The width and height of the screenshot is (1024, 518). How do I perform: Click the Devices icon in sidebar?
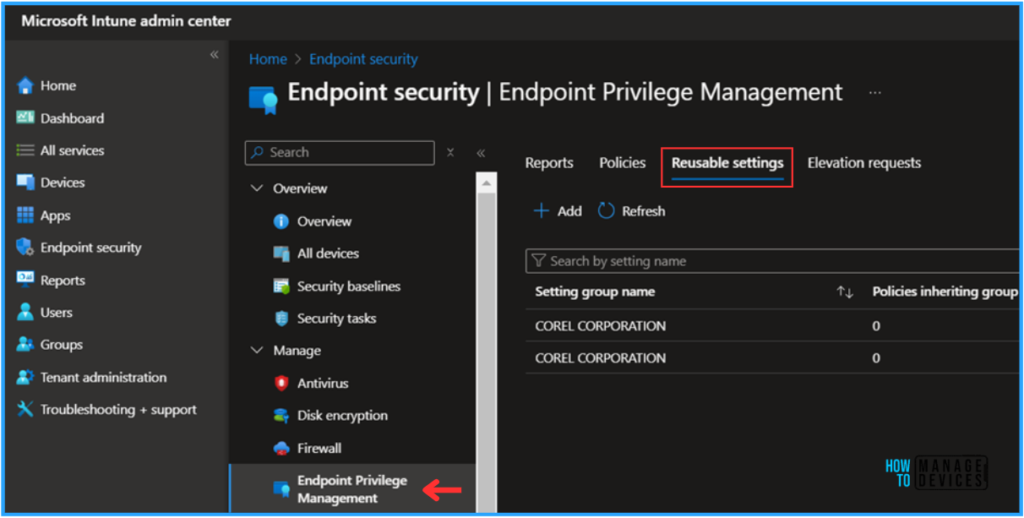[25, 182]
